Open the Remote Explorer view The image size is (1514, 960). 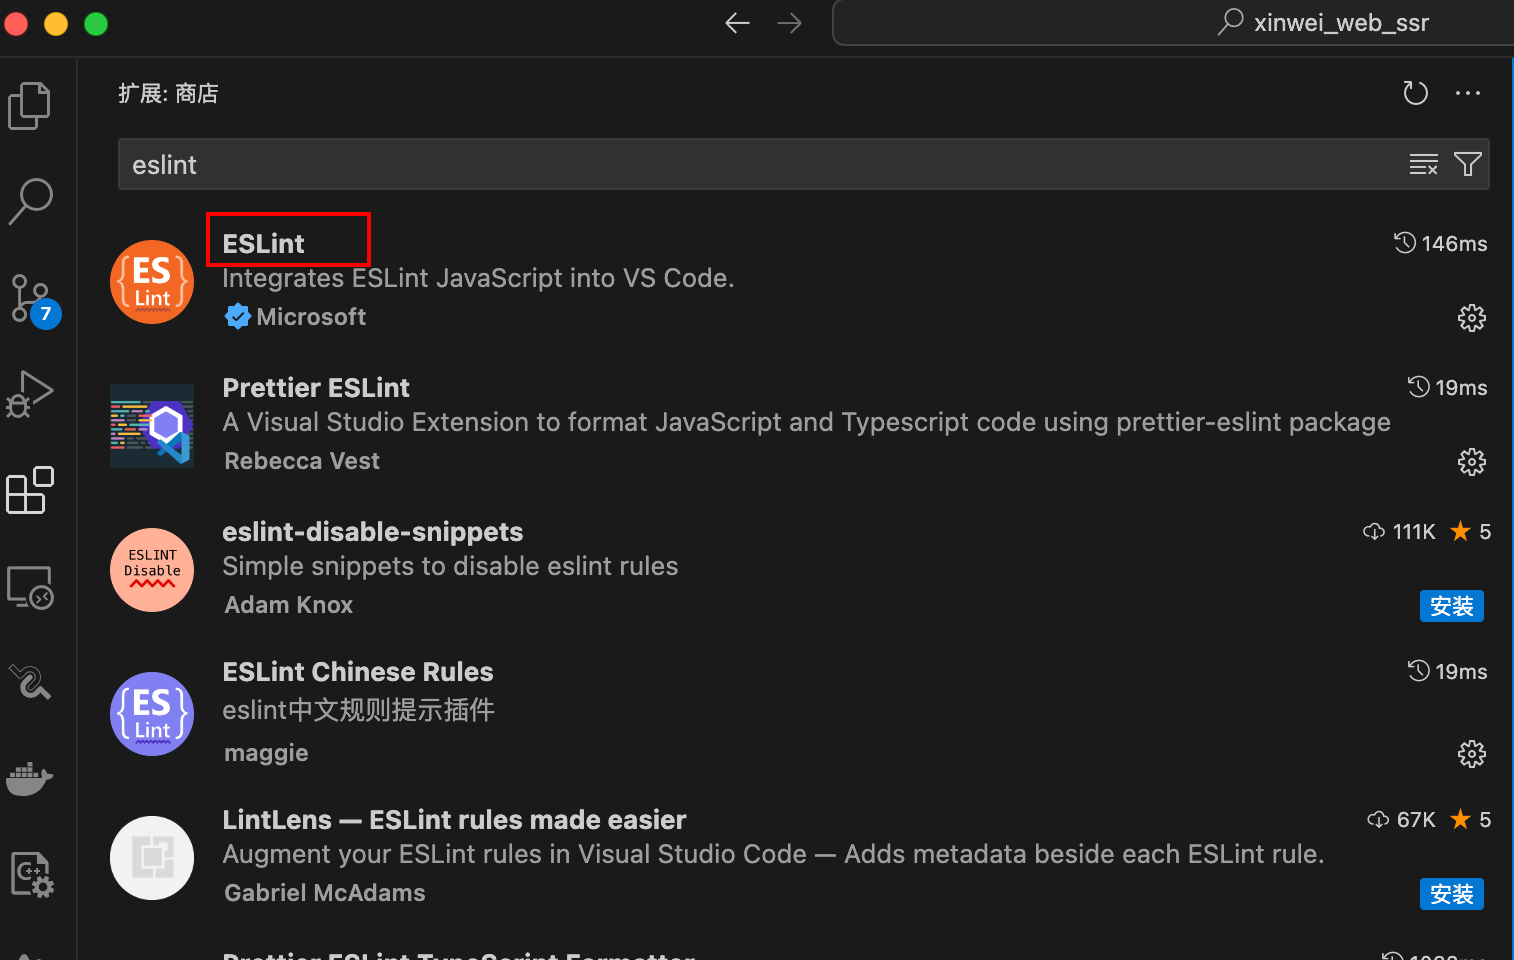pos(30,587)
